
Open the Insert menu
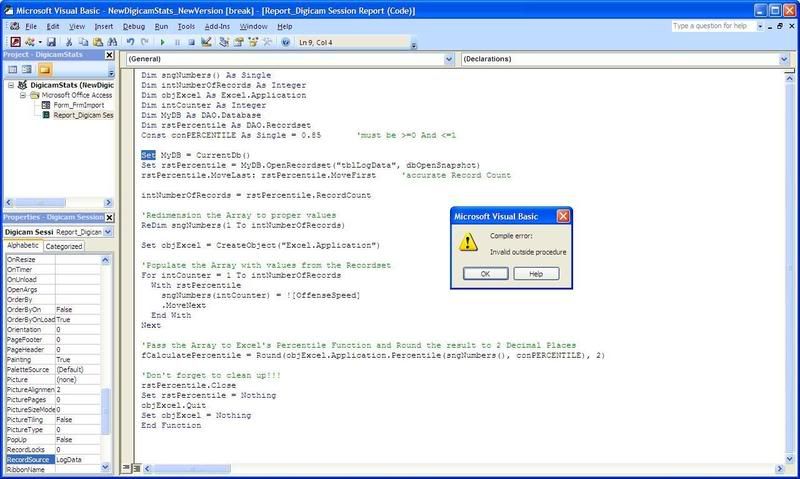(104, 27)
